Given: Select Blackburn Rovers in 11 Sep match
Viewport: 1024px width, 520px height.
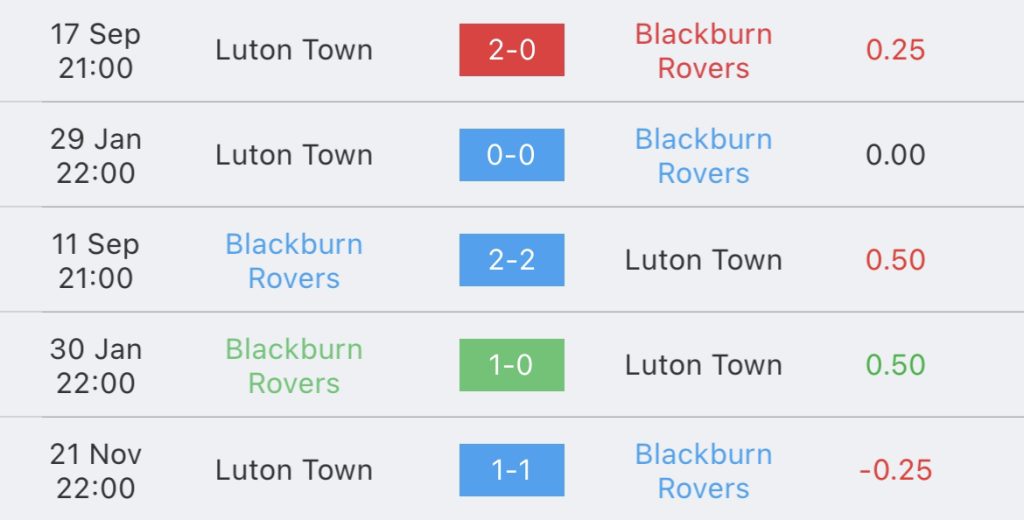Looking at the screenshot, I should point(294,261).
